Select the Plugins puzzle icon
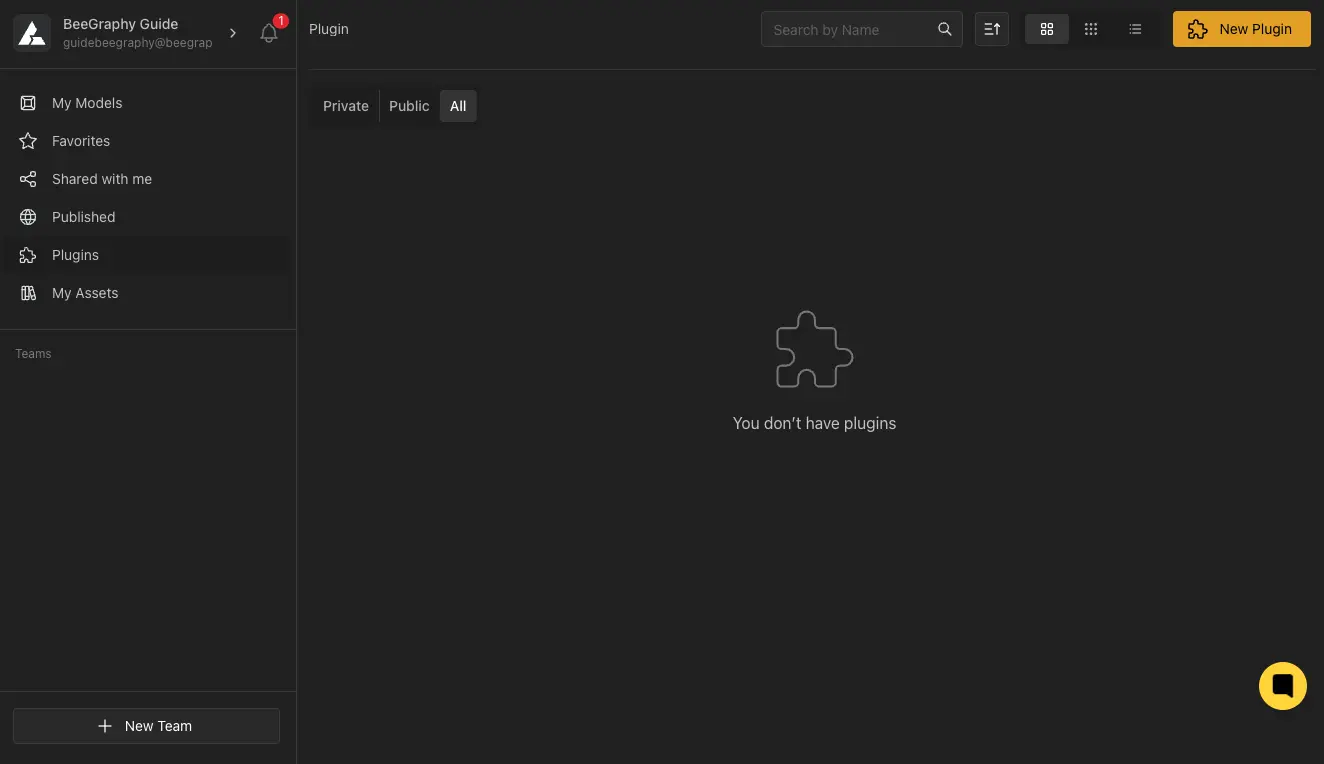The height and width of the screenshot is (764, 1324). tap(28, 255)
